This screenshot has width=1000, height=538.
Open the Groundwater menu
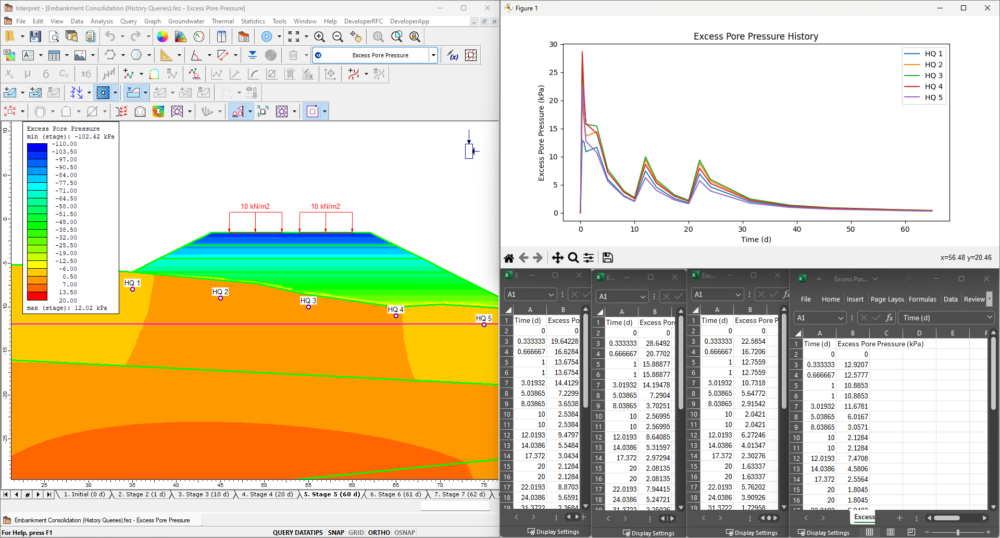[184, 20]
